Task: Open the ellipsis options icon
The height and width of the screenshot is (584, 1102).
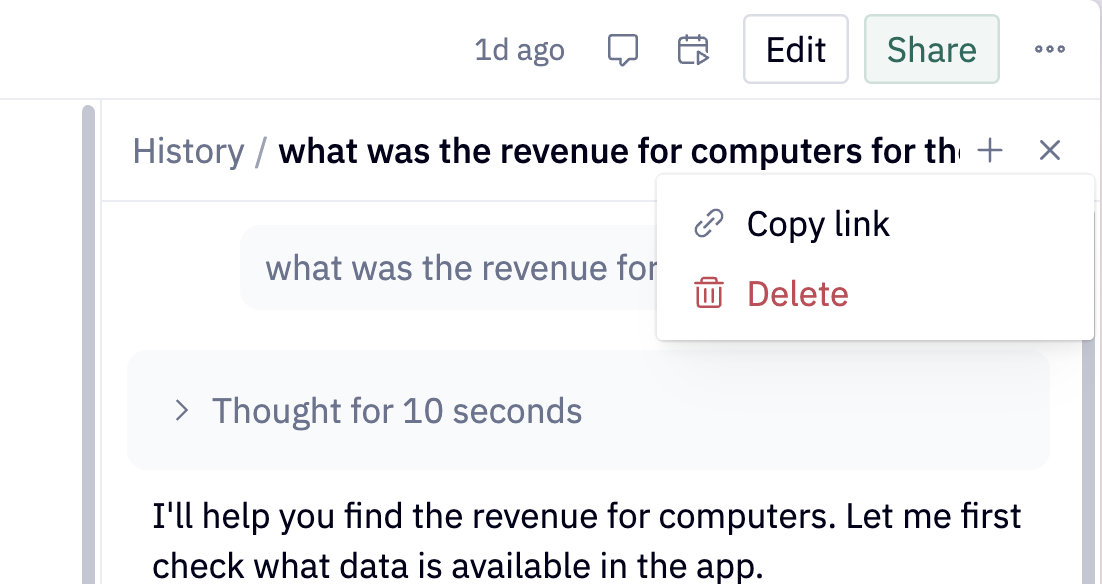Action: click(x=1050, y=49)
